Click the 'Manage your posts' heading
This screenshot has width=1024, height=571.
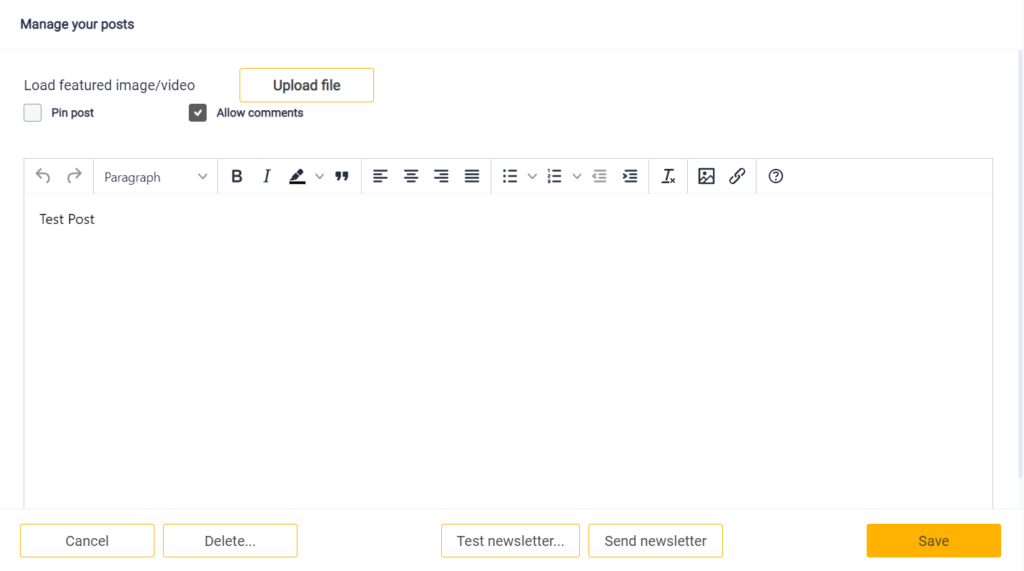pos(77,24)
